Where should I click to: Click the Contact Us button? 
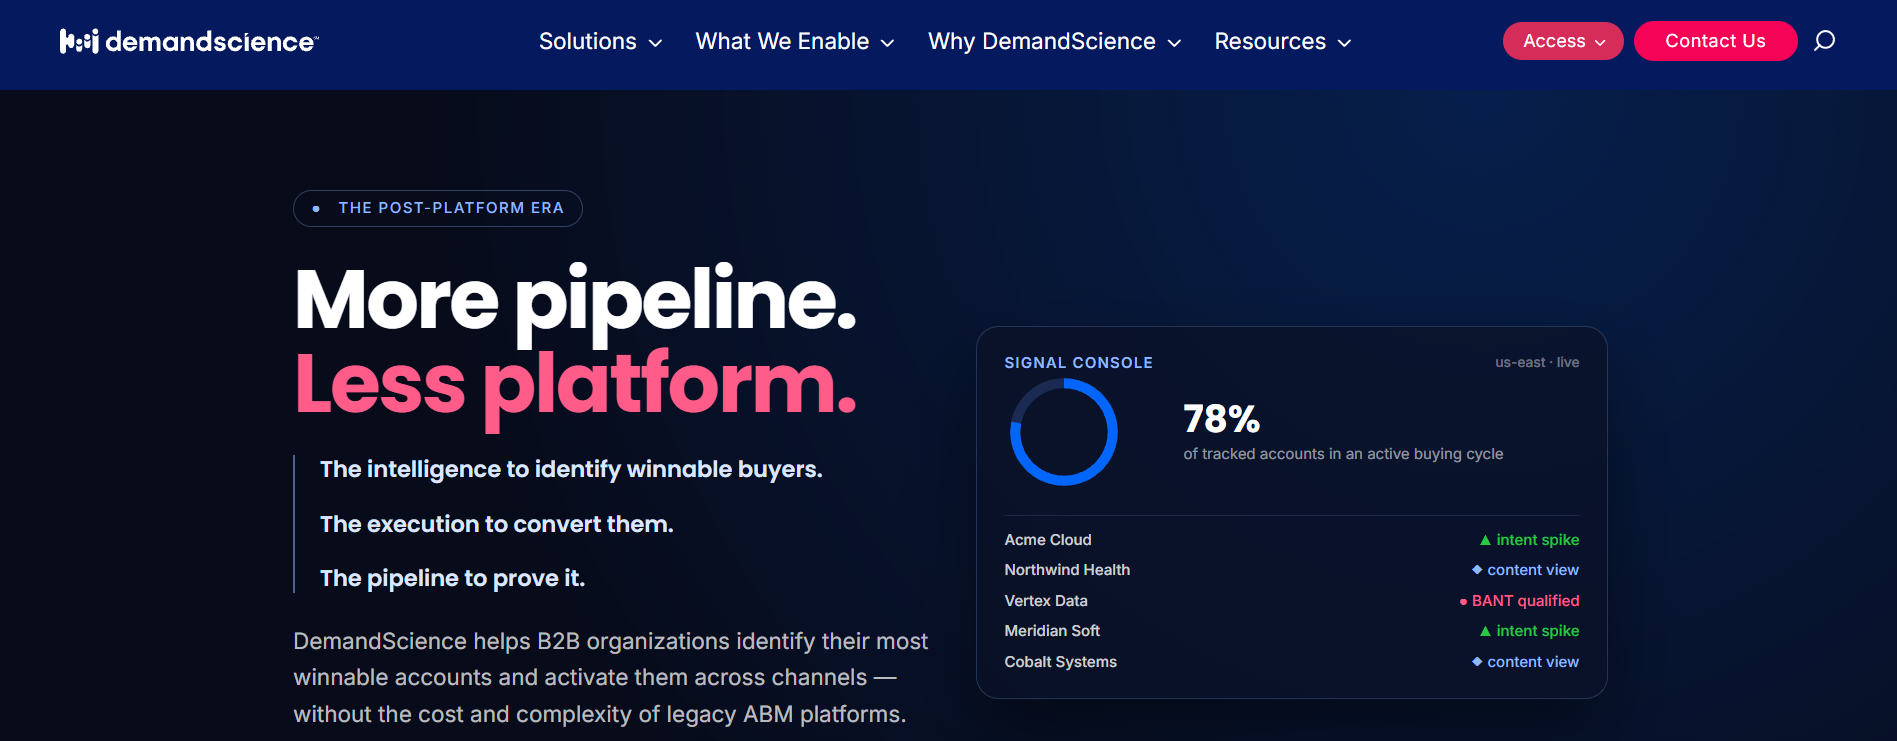click(1715, 41)
